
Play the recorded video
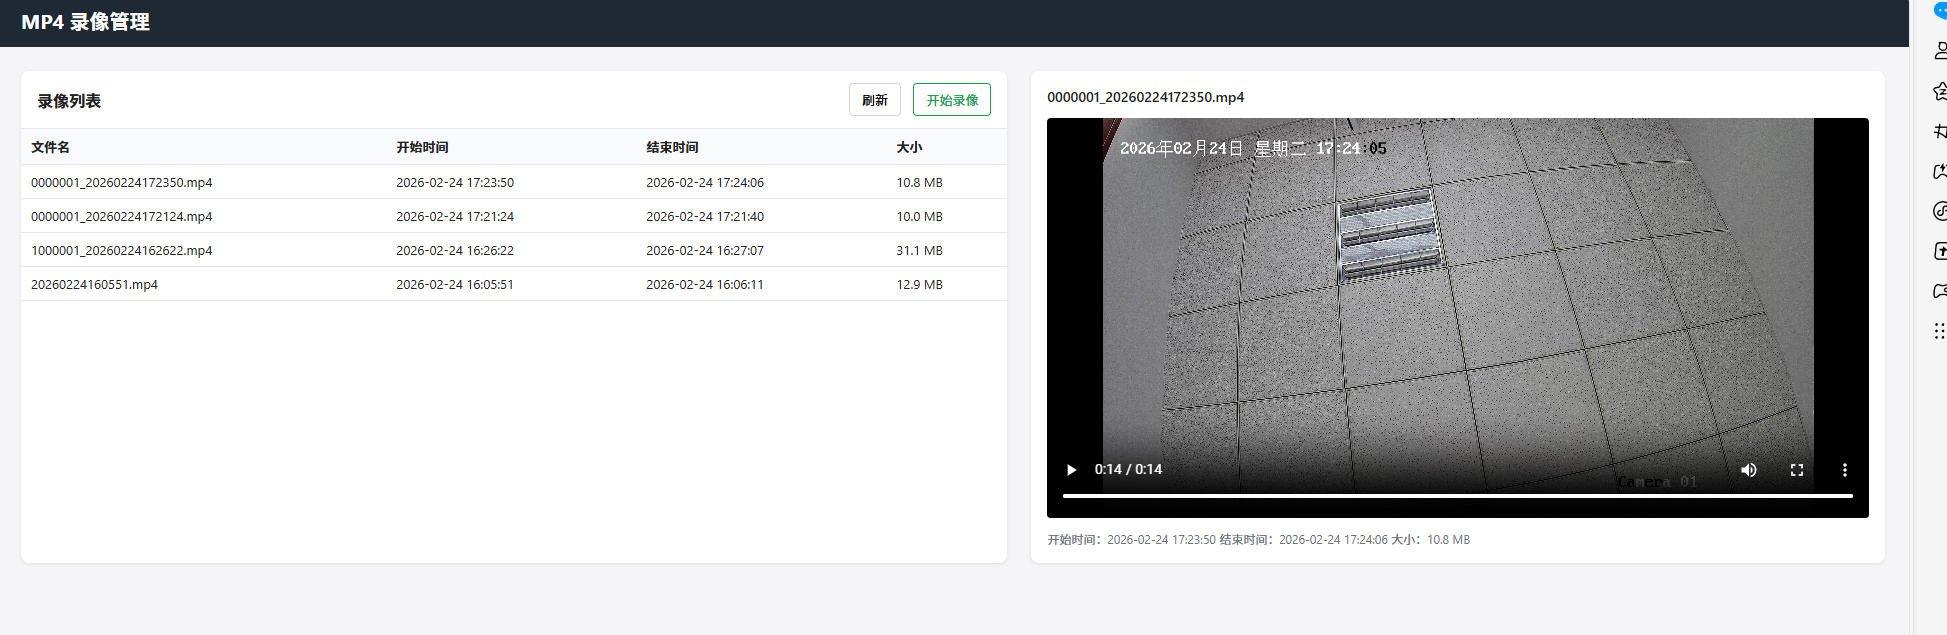point(1071,470)
